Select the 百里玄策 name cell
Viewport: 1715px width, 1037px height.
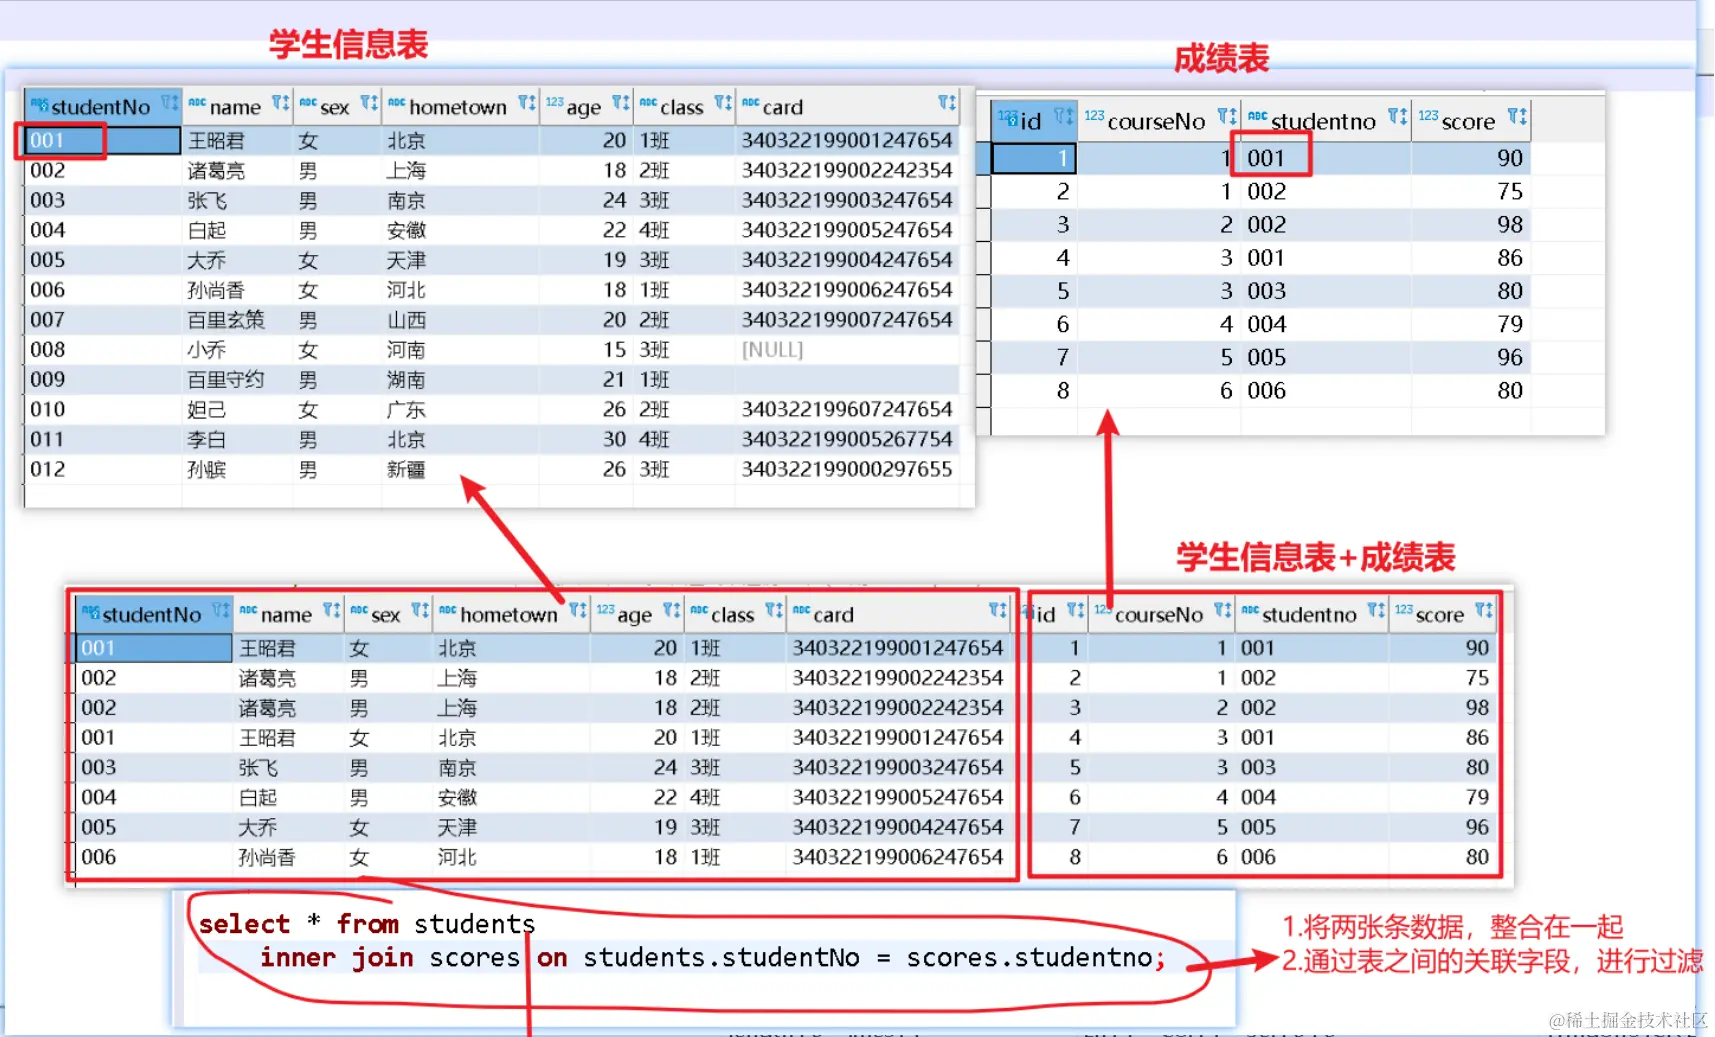(226, 320)
